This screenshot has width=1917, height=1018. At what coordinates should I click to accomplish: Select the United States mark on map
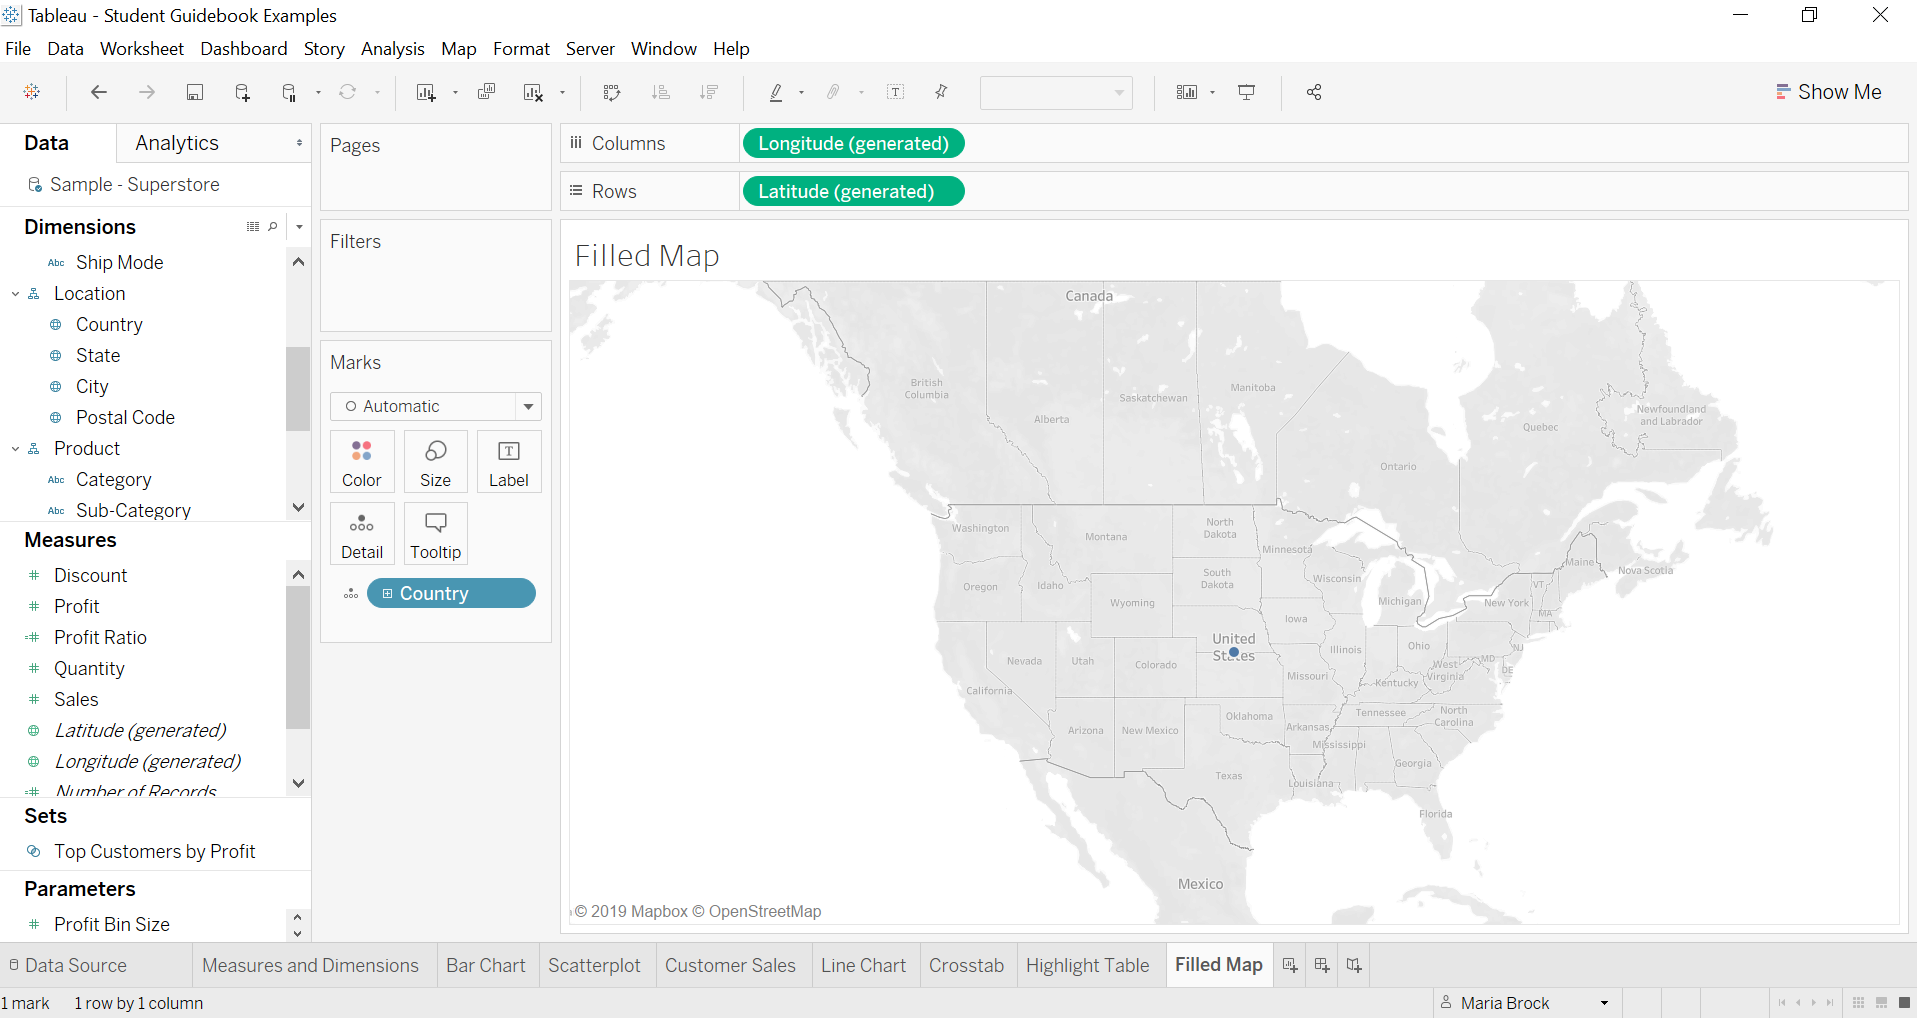1234,652
